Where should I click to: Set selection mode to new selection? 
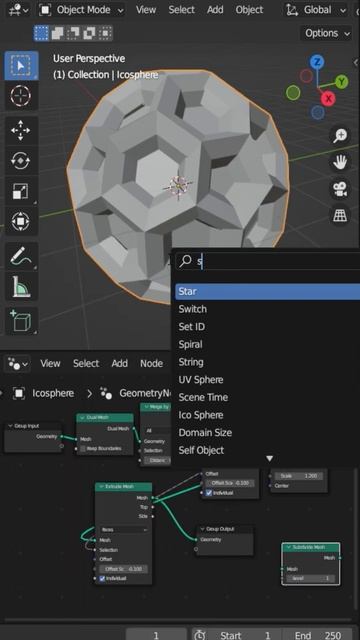(x=41, y=33)
